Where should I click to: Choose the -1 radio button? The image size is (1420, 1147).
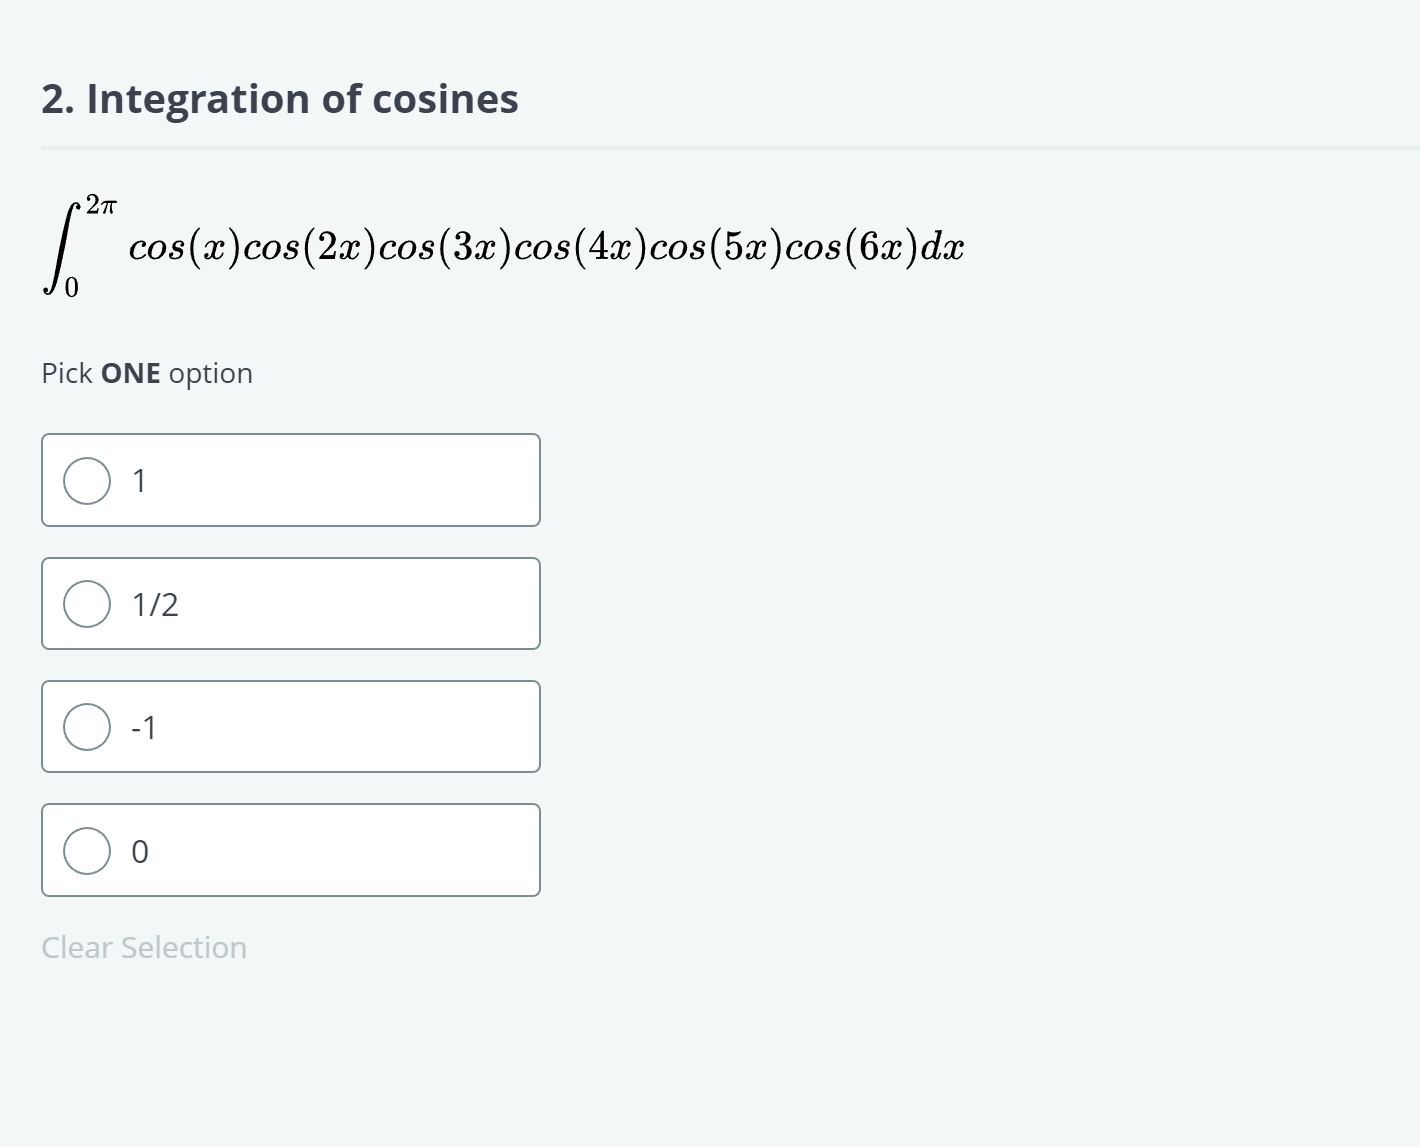(x=87, y=727)
